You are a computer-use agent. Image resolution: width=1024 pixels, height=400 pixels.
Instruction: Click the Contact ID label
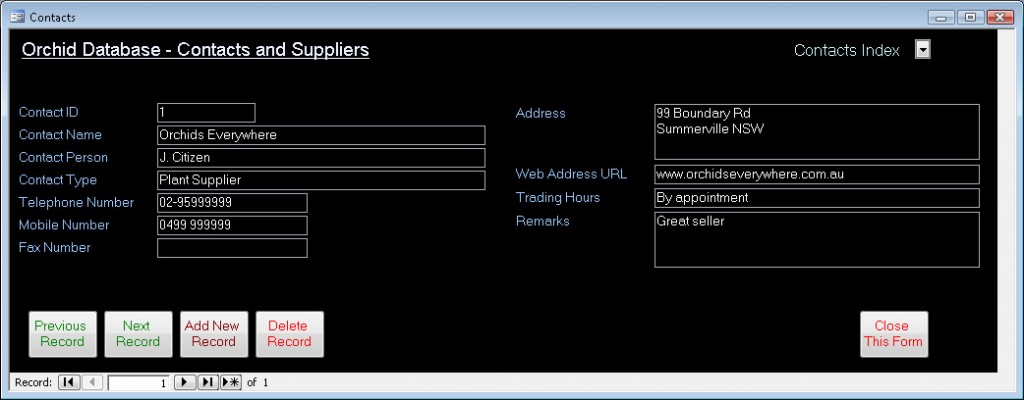click(x=49, y=112)
